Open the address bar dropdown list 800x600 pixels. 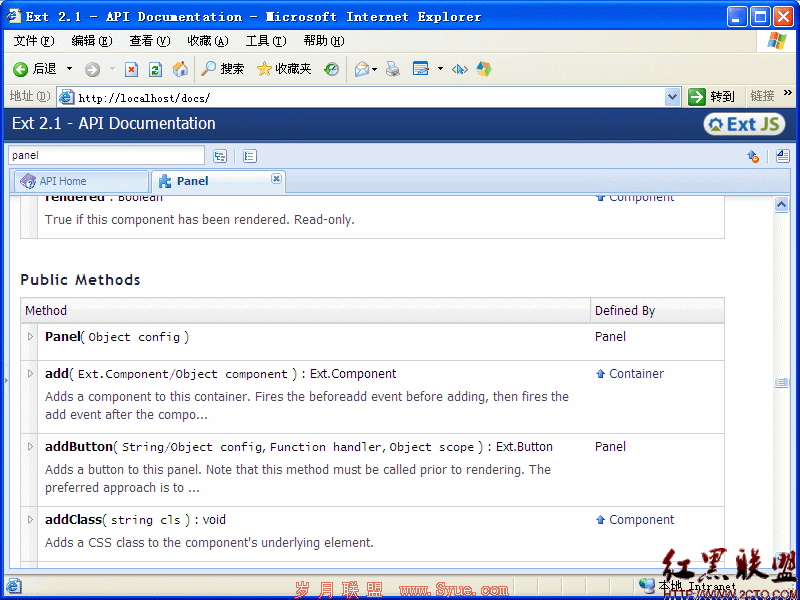pos(673,97)
